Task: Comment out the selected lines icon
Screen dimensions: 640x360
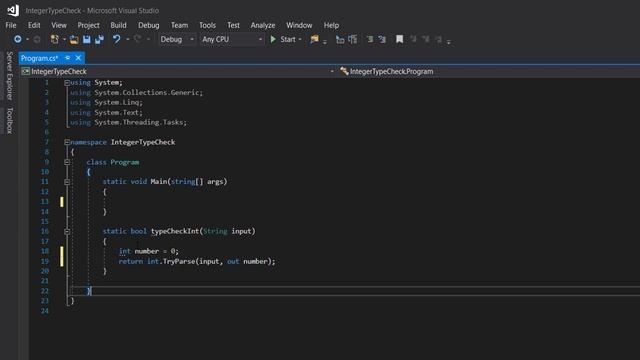Action: [370, 39]
